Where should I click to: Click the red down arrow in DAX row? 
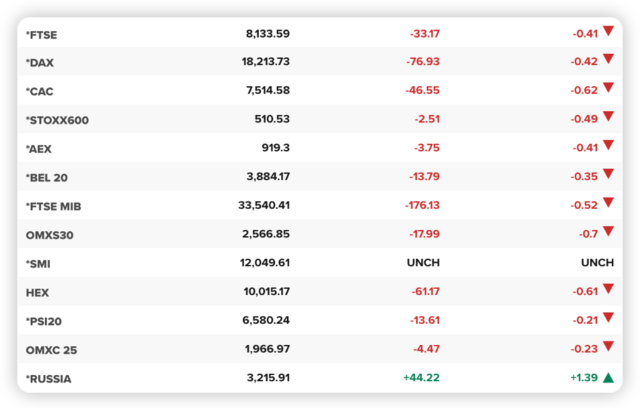[608, 59]
